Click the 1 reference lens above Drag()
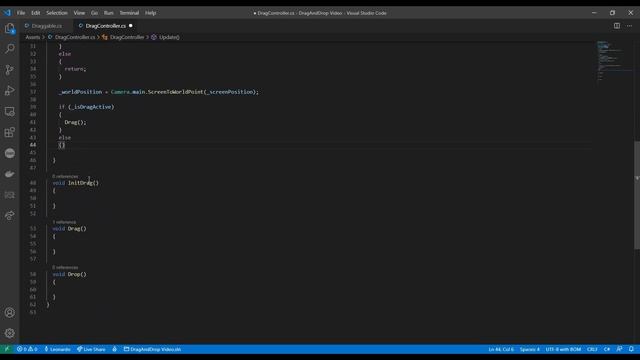This screenshot has height=360, width=640. click(64, 222)
